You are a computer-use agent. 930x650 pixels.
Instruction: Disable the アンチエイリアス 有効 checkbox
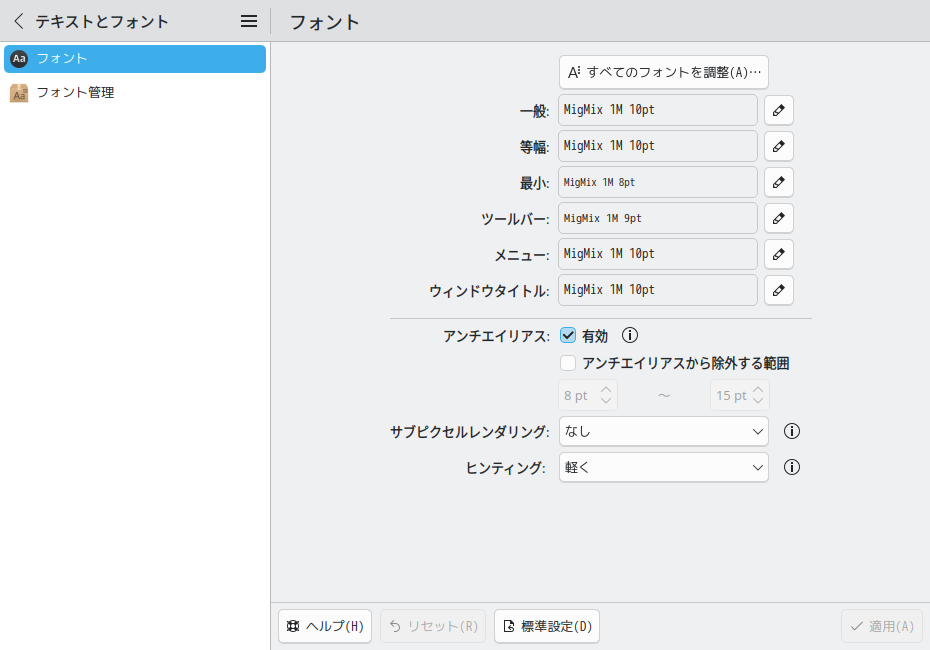coord(568,336)
